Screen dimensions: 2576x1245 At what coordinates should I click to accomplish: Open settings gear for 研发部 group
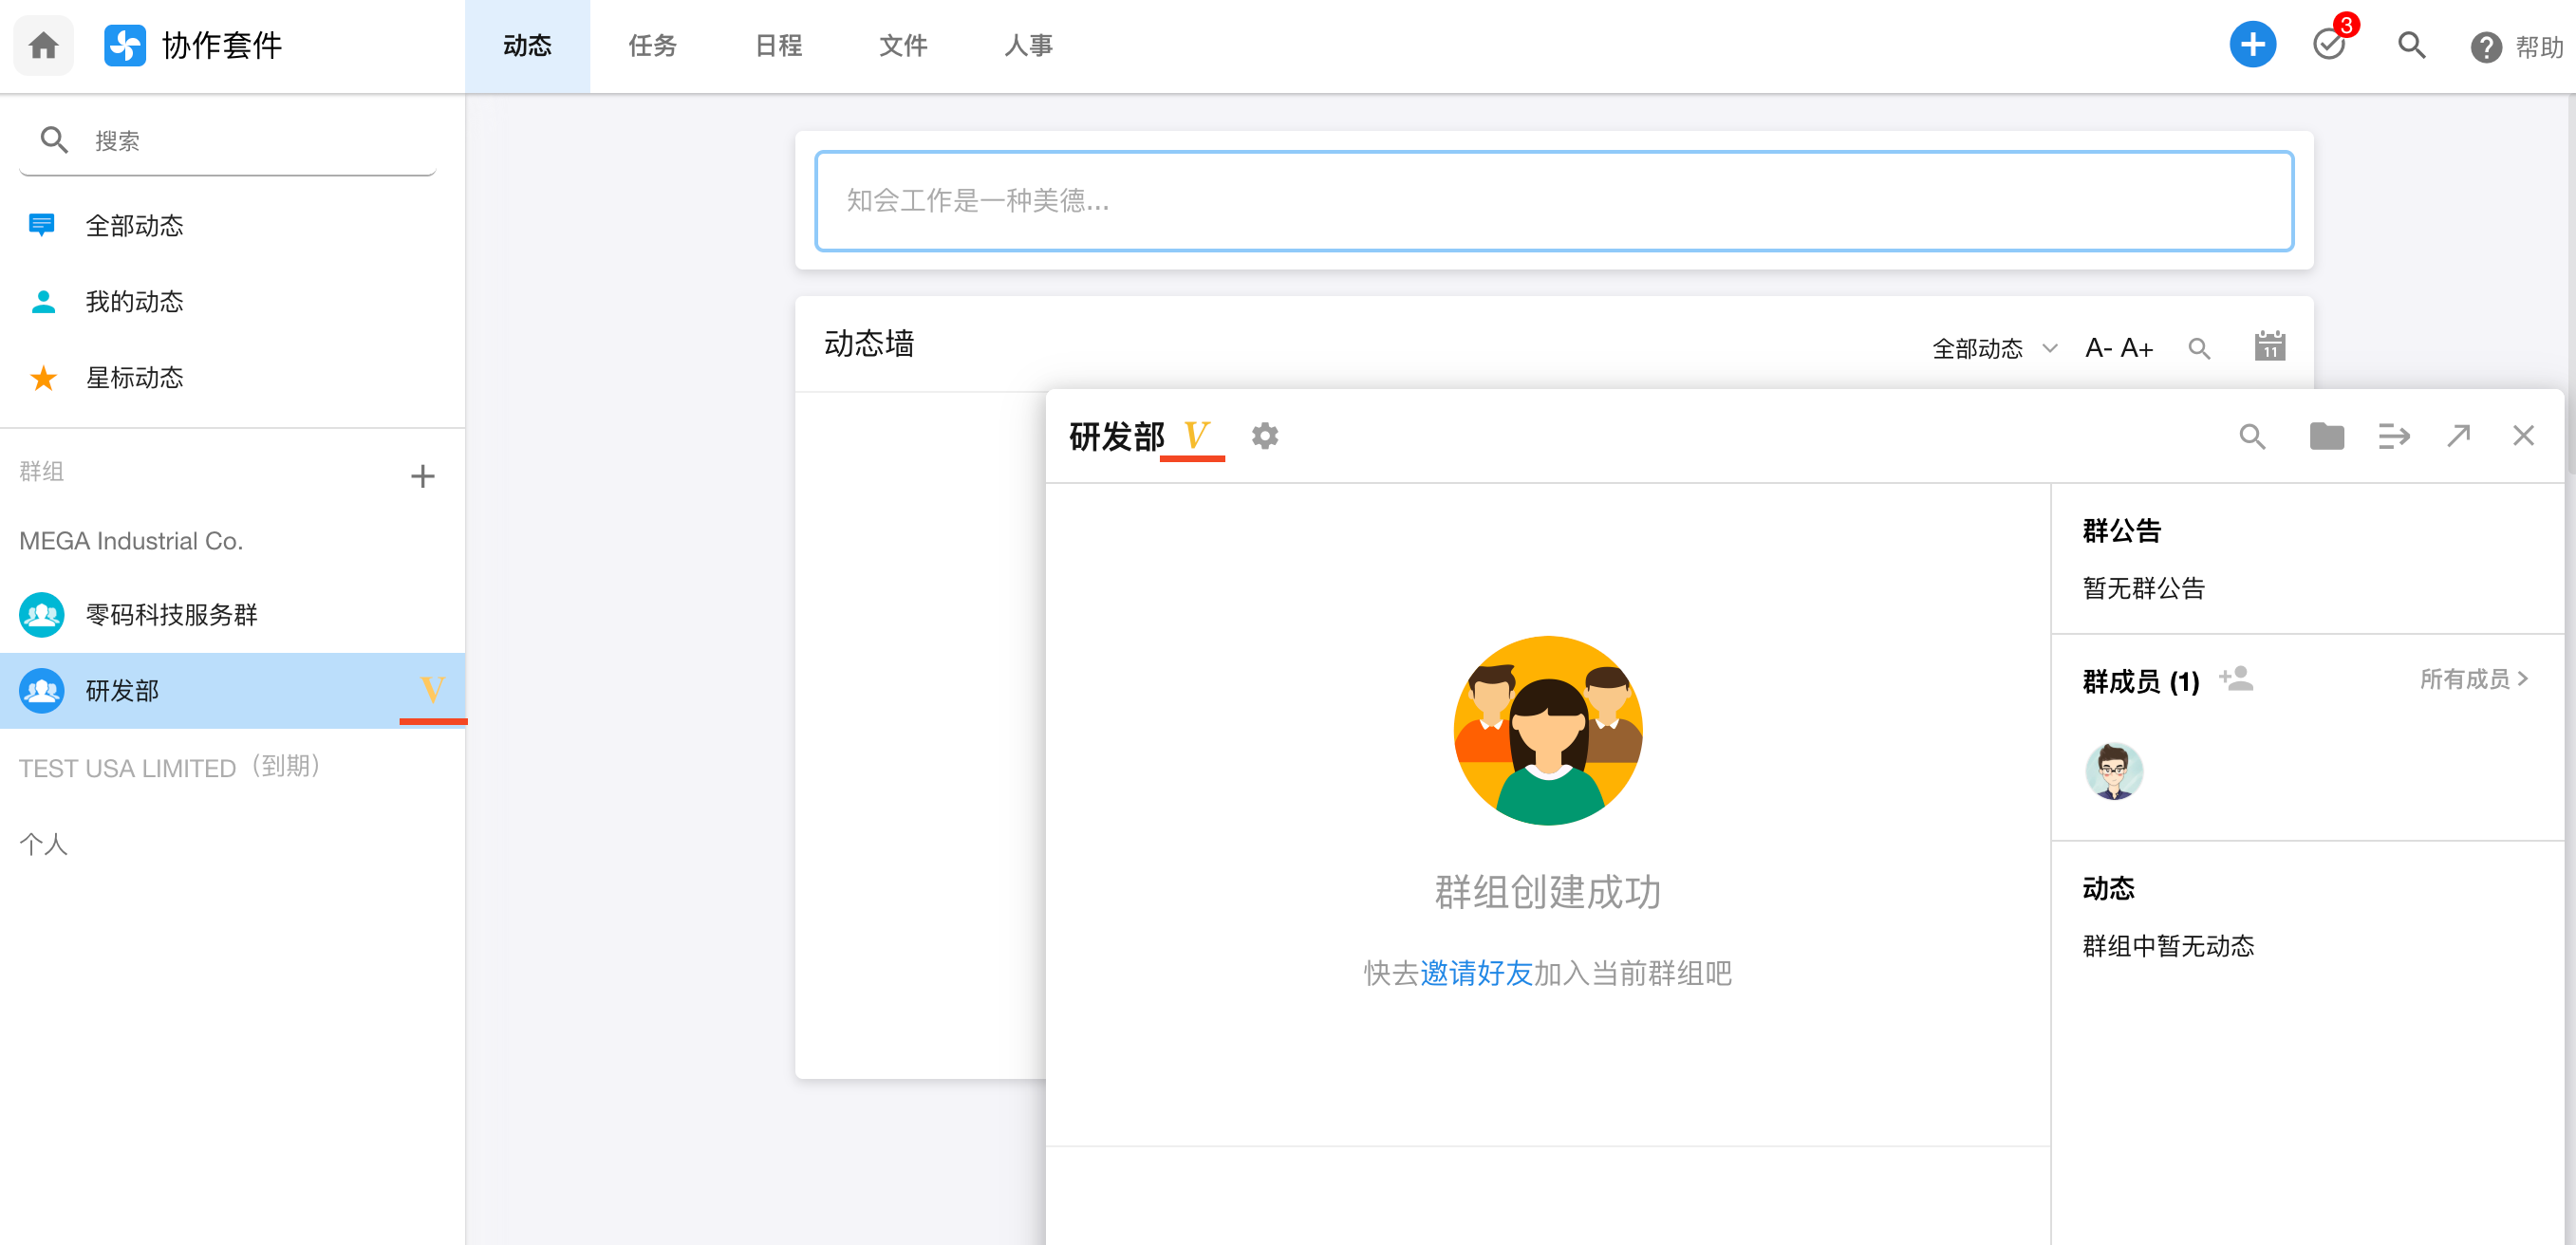click(x=1265, y=436)
